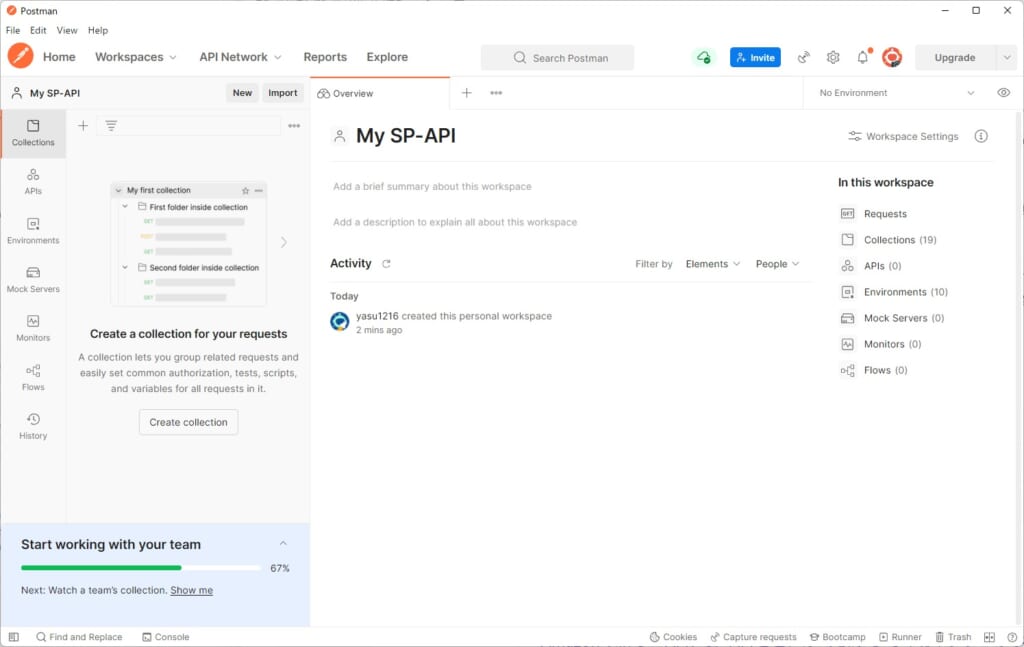
Task: Open Workspace Settings
Action: tap(903, 136)
